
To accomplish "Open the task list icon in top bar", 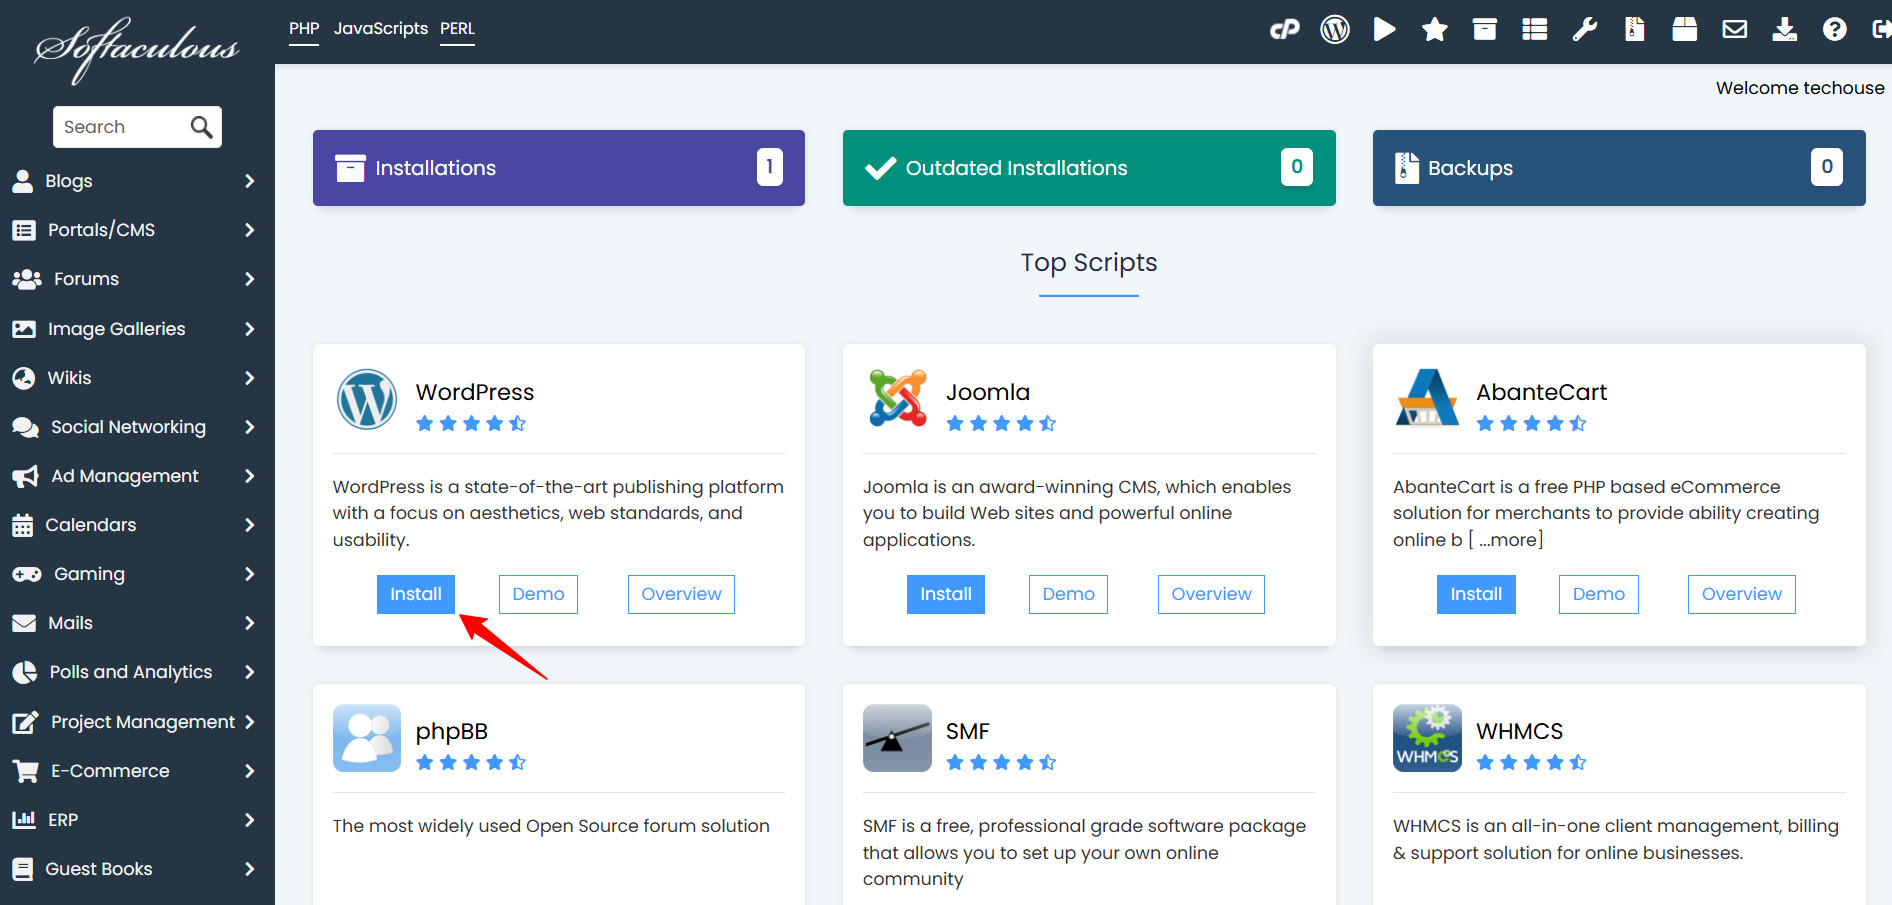I will [x=1535, y=29].
